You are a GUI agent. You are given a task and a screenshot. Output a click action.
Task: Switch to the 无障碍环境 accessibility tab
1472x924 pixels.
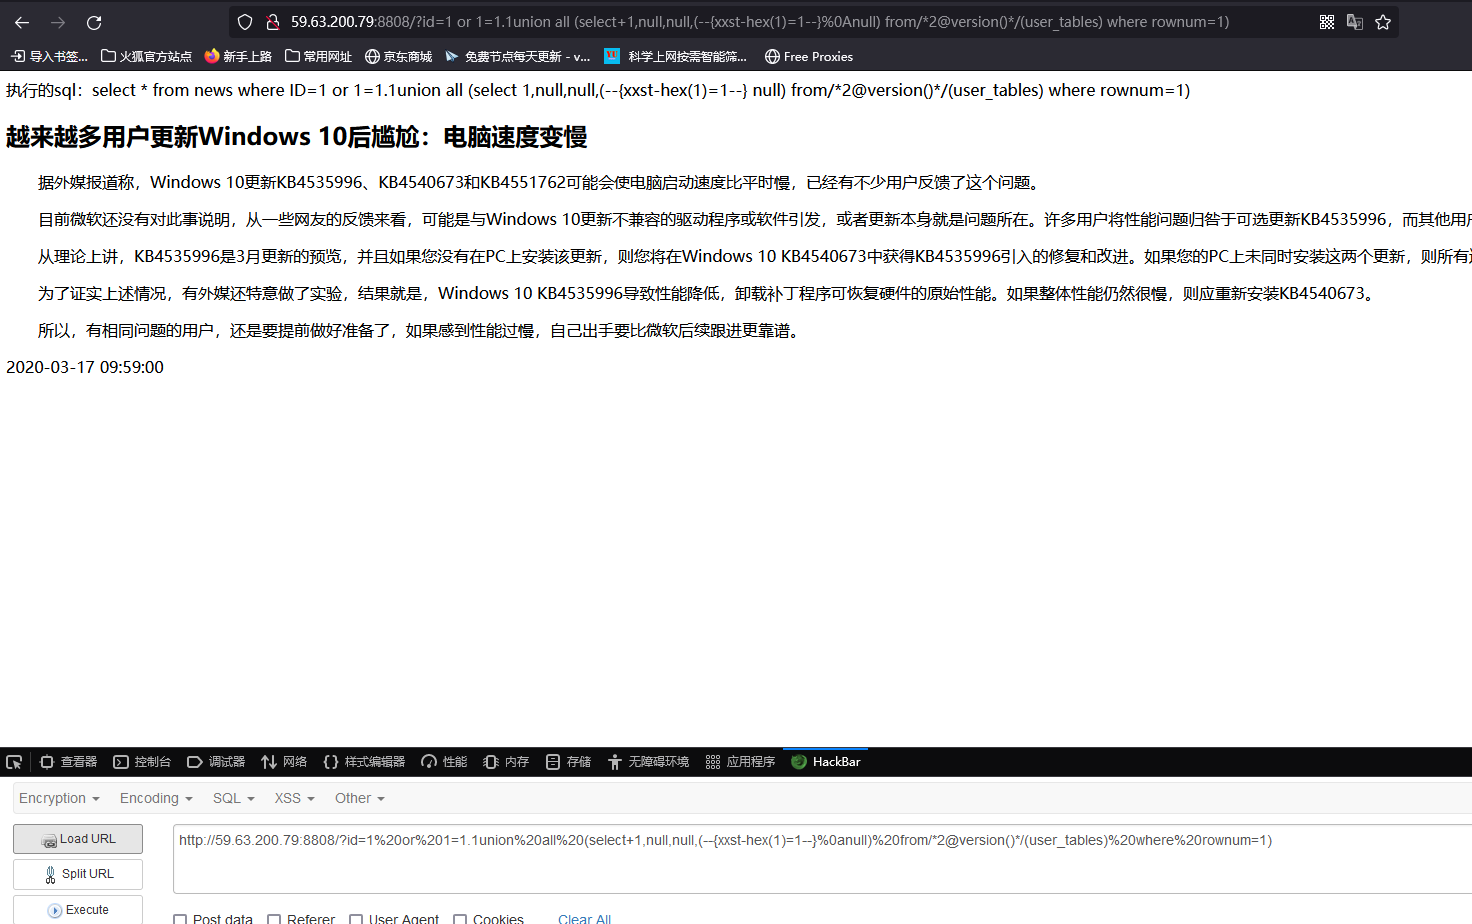pos(648,762)
